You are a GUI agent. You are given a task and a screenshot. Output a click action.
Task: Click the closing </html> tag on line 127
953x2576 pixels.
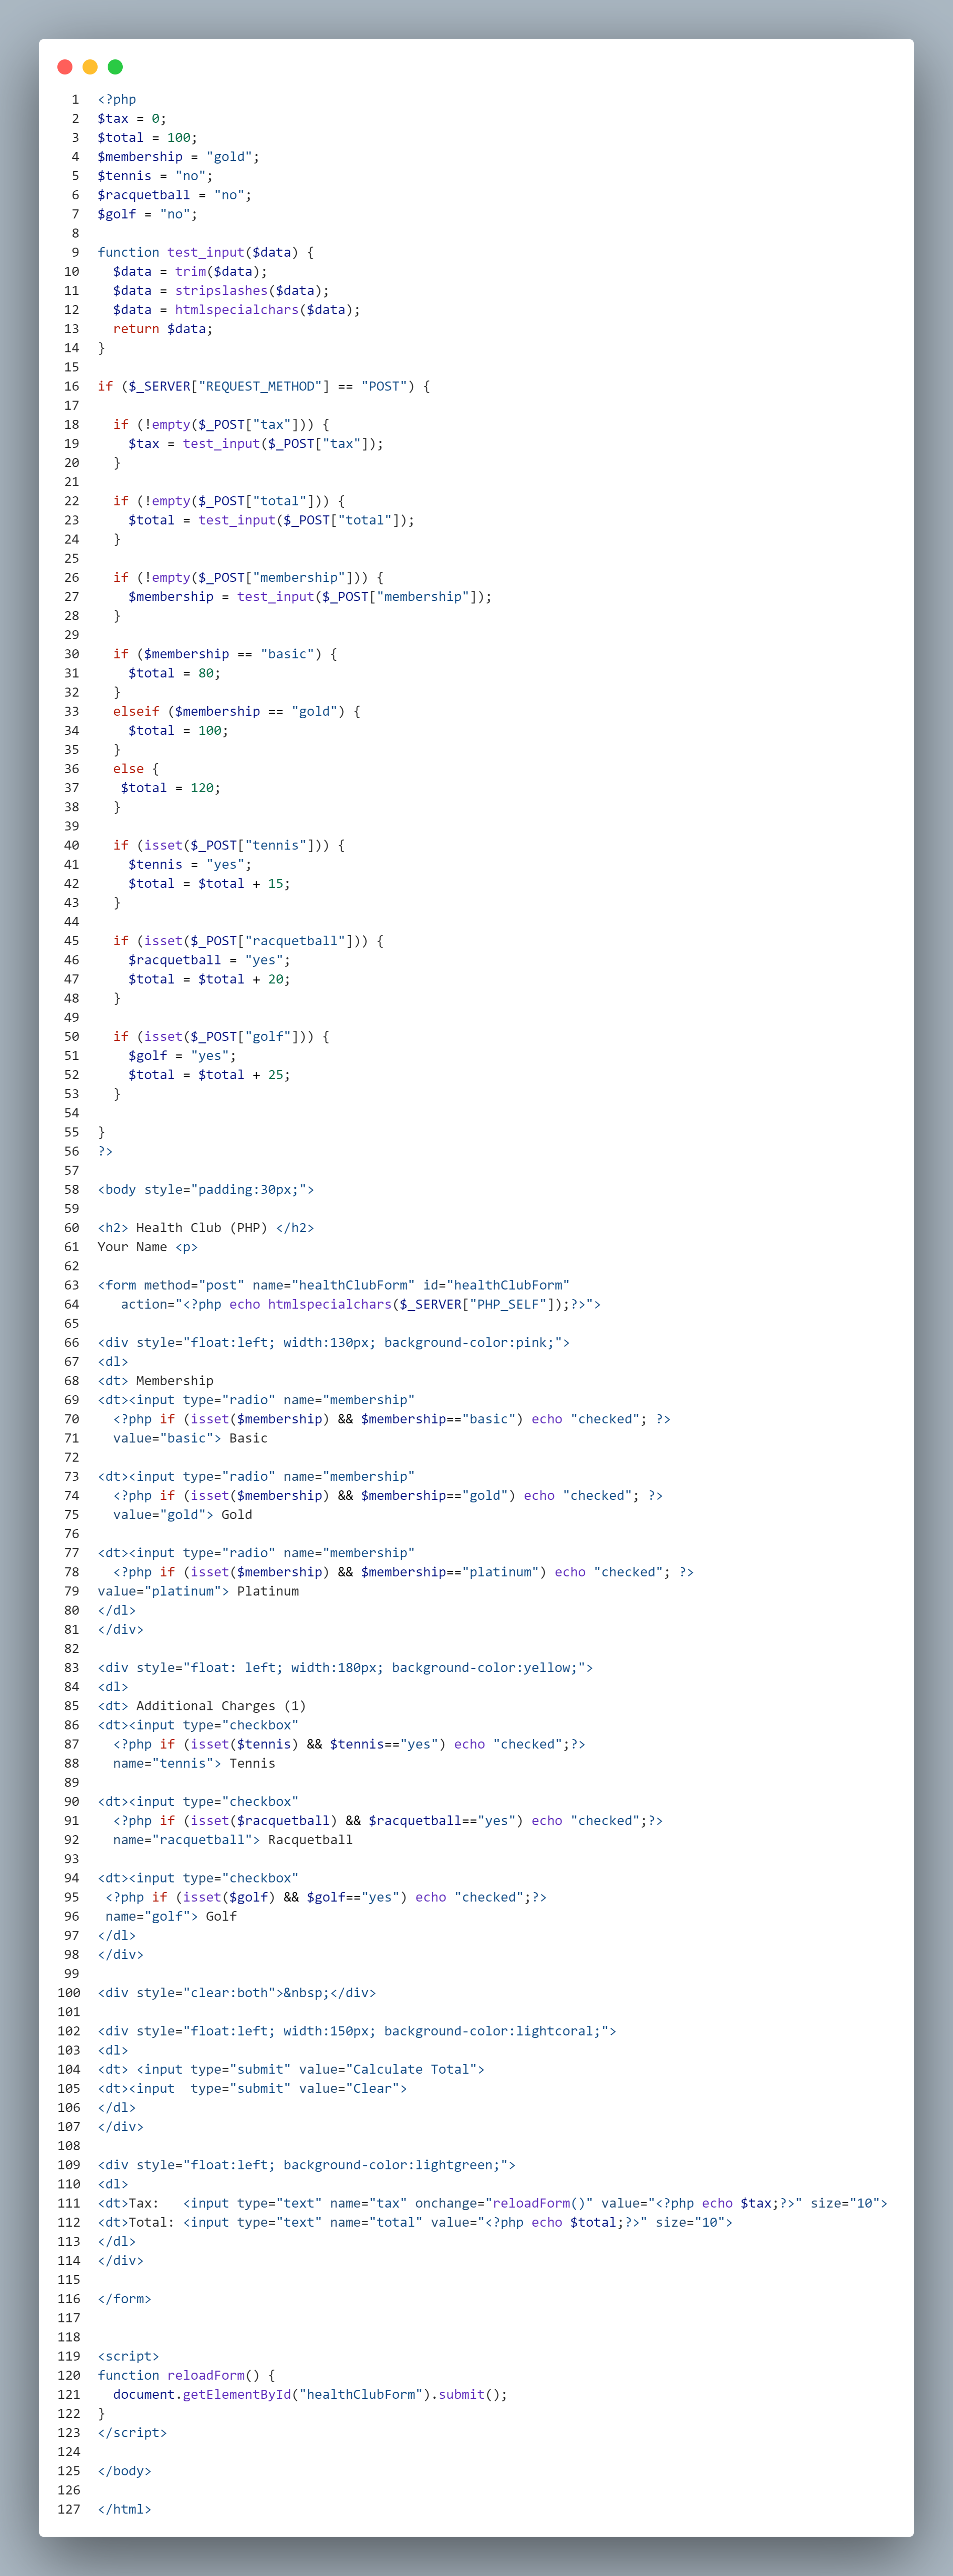(124, 2509)
